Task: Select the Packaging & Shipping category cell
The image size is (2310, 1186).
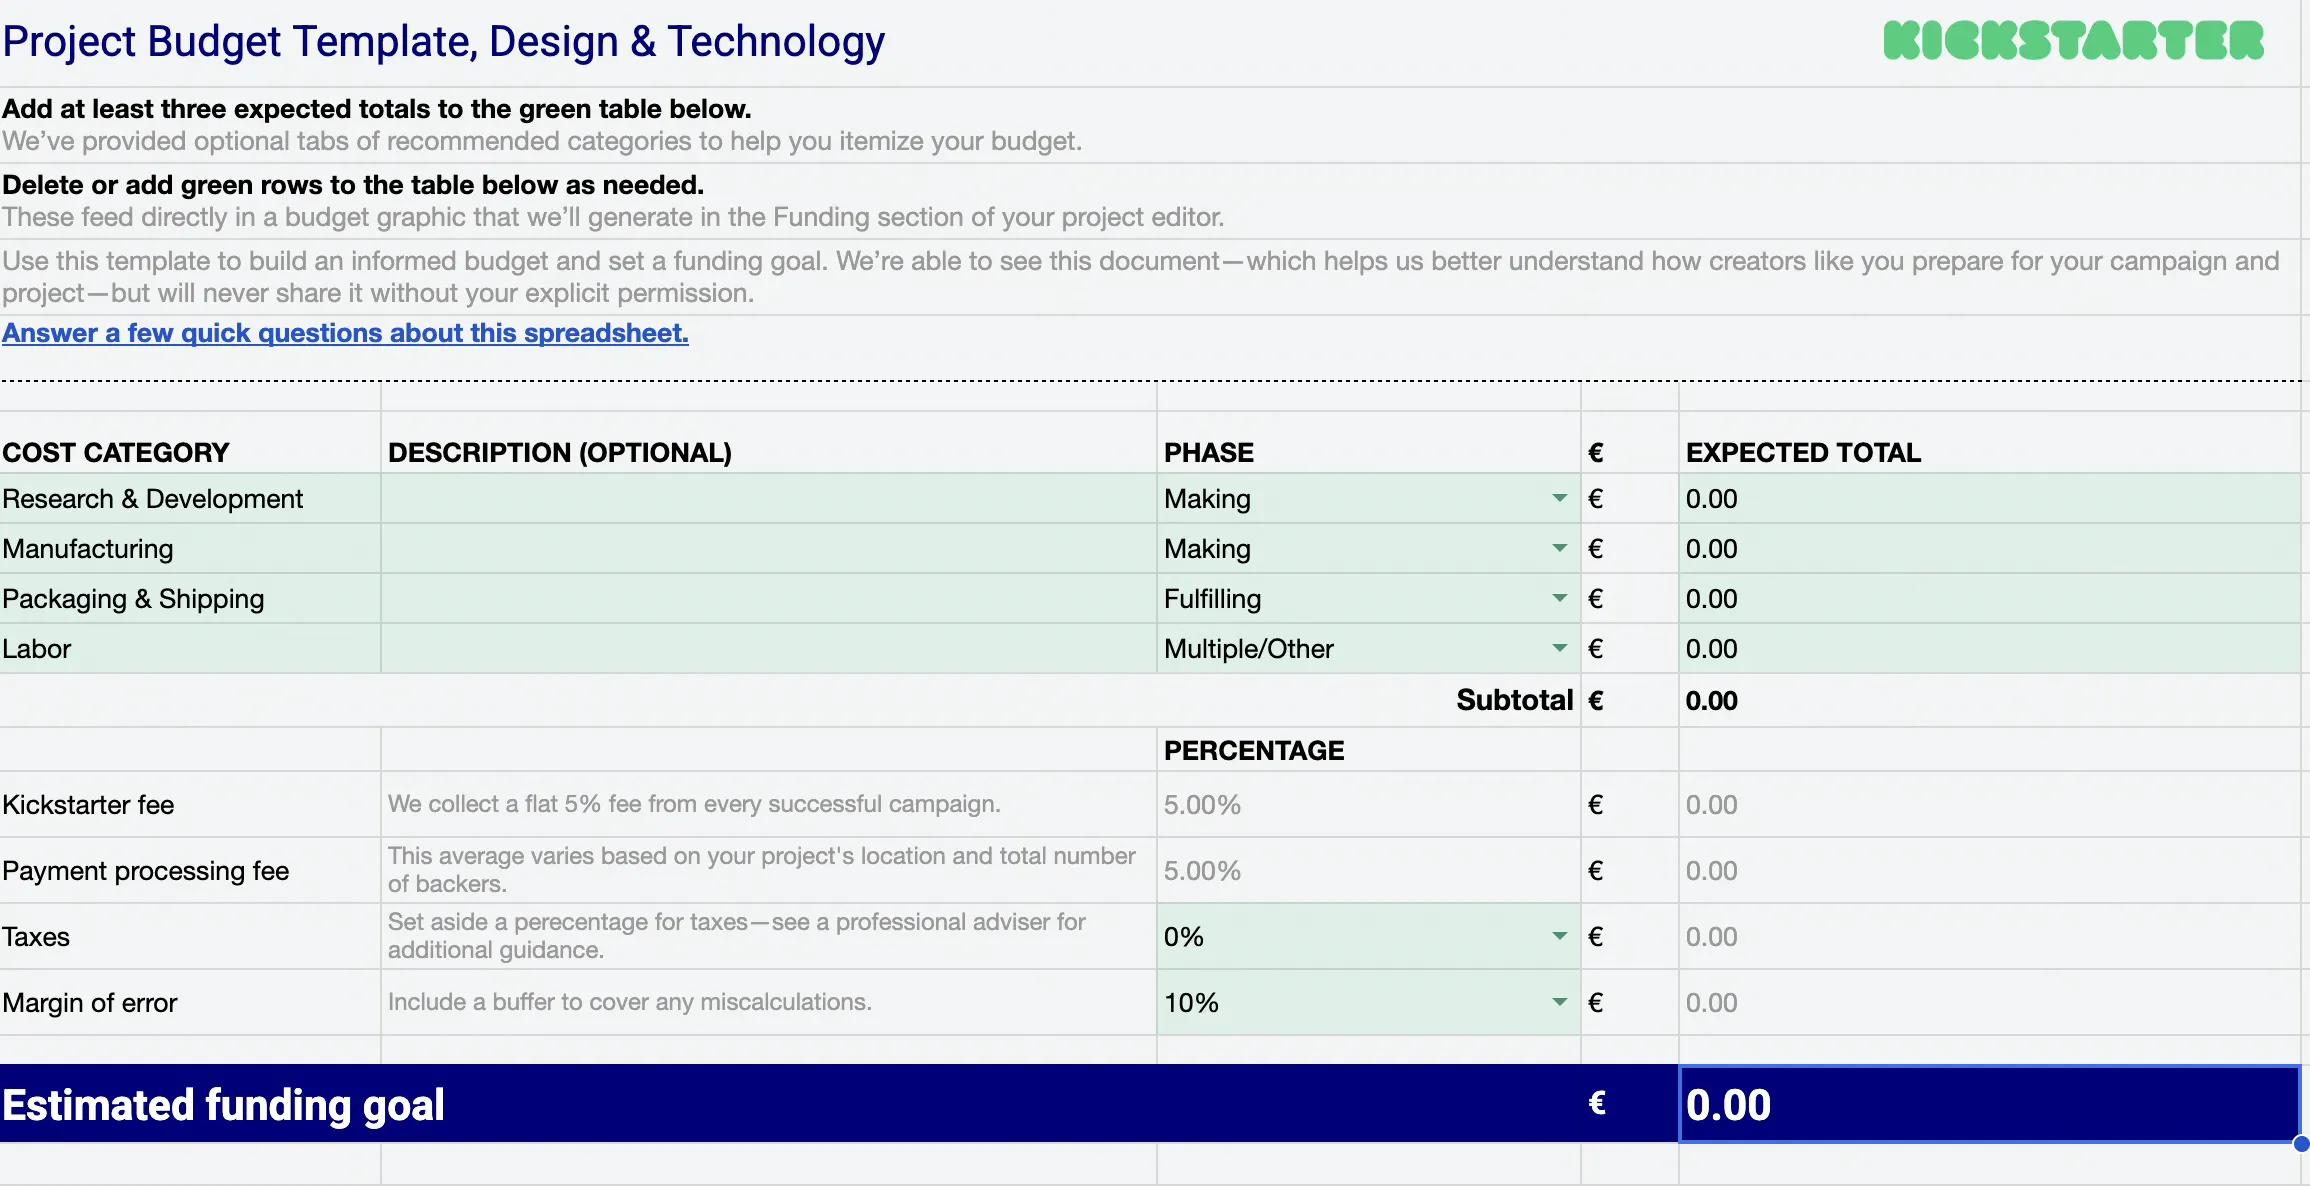Action: [190, 598]
